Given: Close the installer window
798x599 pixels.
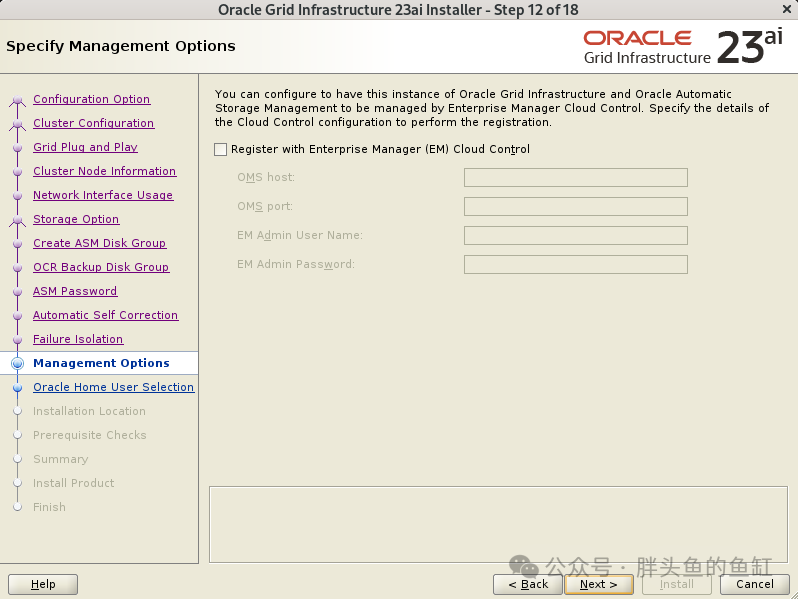Looking at the screenshot, I should click(x=786, y=9).
